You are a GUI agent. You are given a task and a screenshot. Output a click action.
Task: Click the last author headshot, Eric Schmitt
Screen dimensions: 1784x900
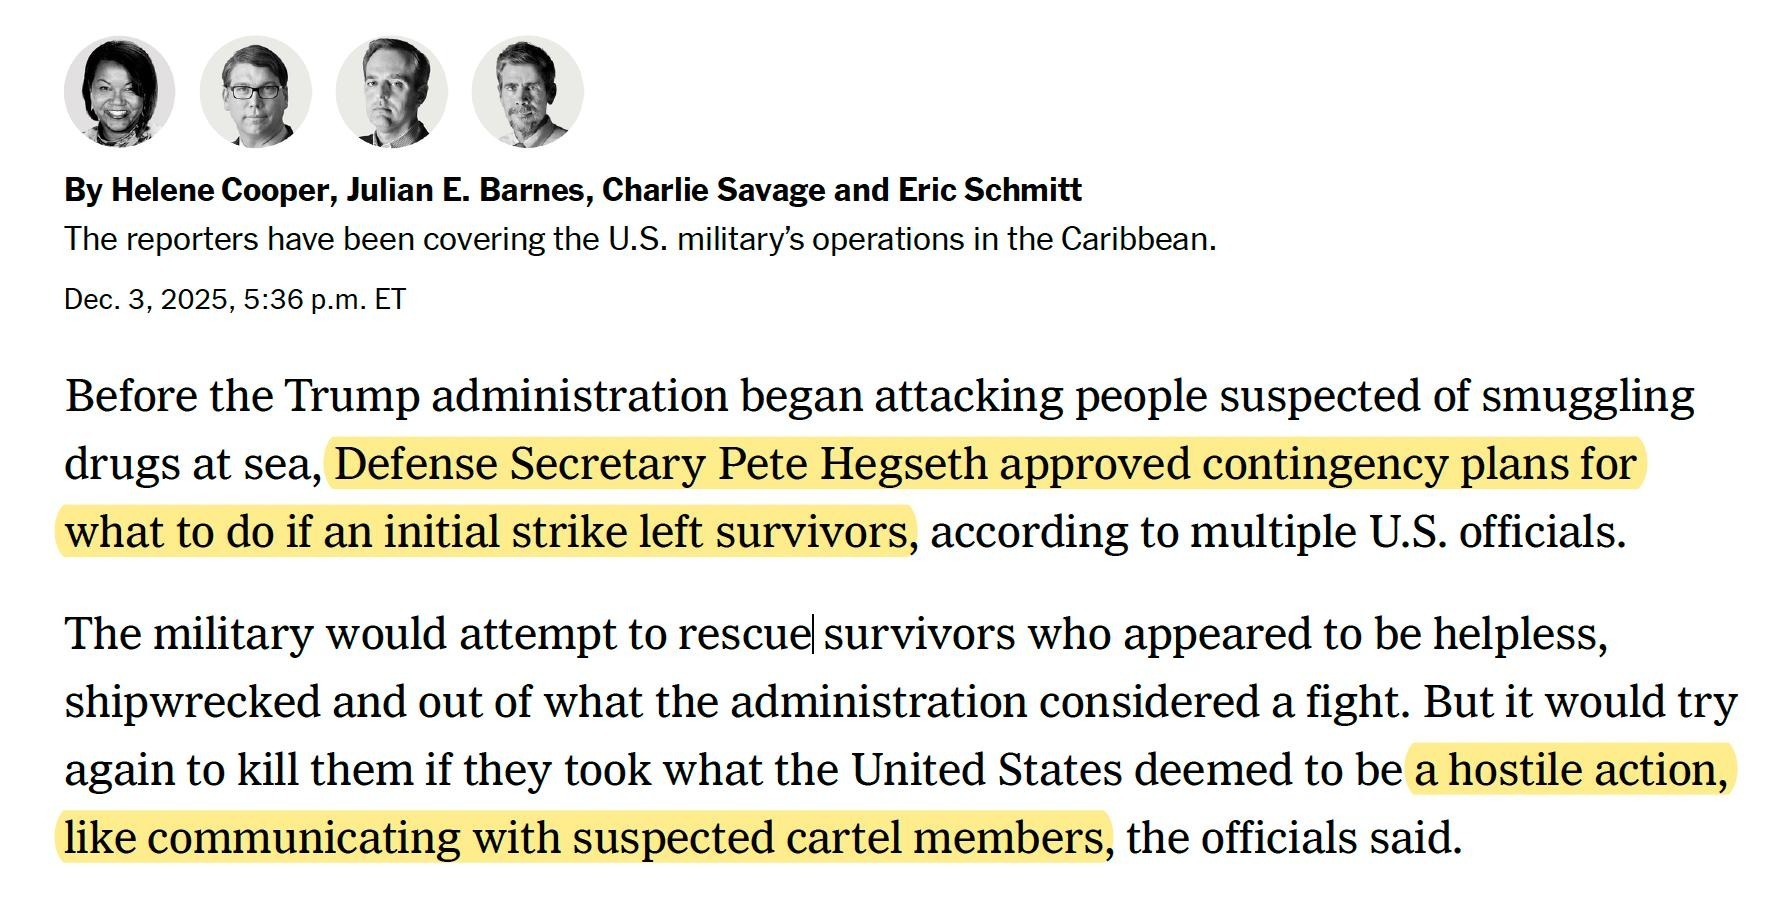tap(527, 92)
